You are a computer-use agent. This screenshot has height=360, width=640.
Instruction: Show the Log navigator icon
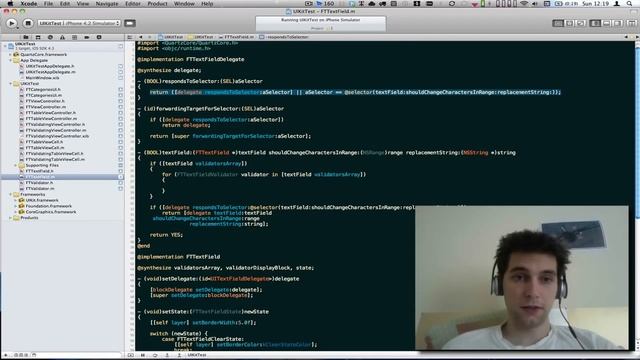point(99,37)
